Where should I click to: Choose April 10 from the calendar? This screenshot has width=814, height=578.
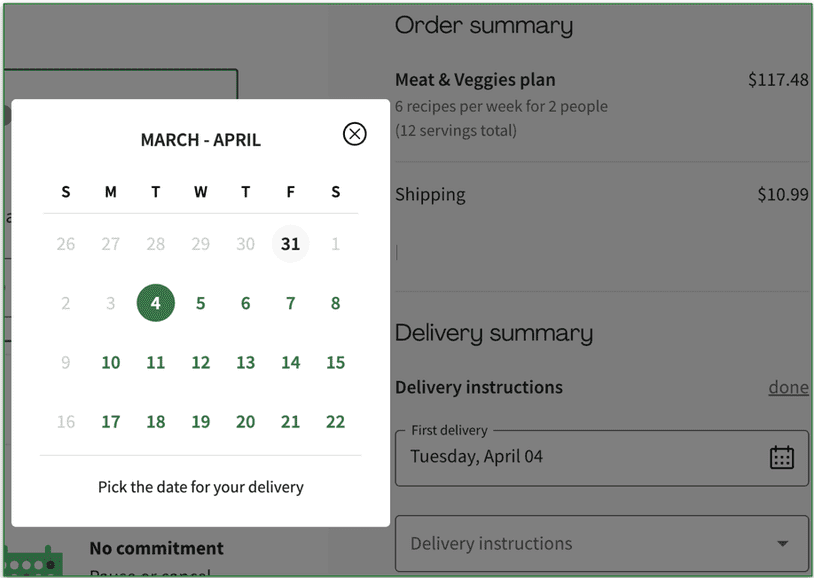(110, 362)
